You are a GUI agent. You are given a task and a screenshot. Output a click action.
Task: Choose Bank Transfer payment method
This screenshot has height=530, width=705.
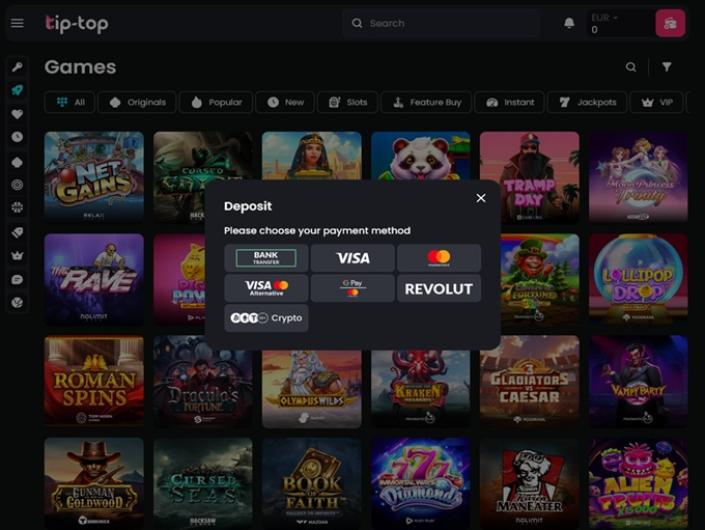pyautogui.click(x=266, y=258)
